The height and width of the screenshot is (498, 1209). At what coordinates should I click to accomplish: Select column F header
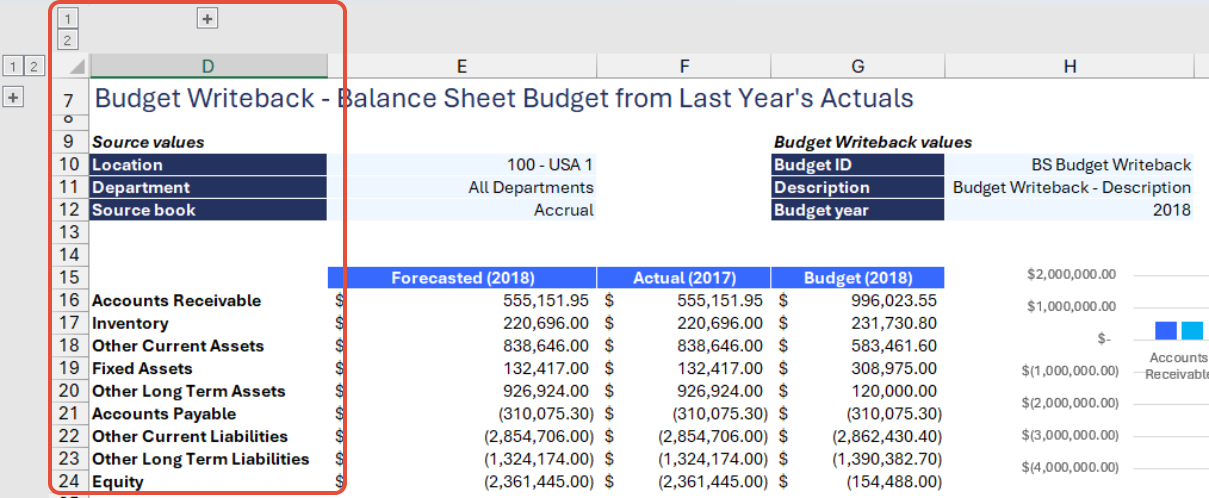pos(684,67)
